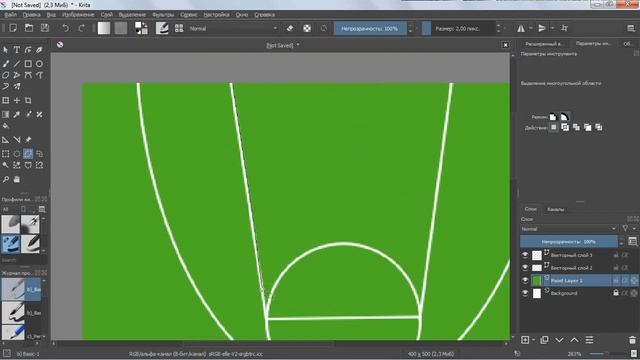
Task: Open the layer blending mode dropdown
Action: pyautogui.click(x=569, y=229)
